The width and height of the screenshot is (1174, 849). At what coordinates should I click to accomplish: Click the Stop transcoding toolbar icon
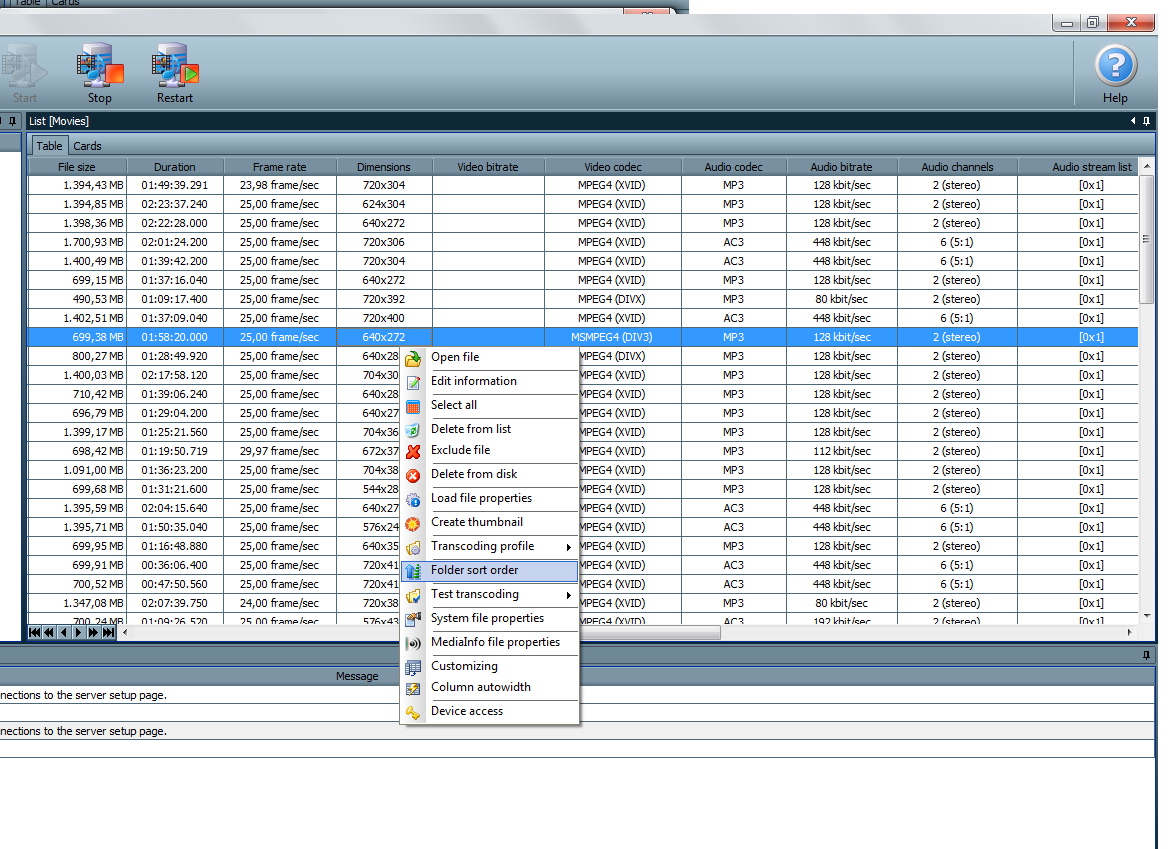[100, 64]
